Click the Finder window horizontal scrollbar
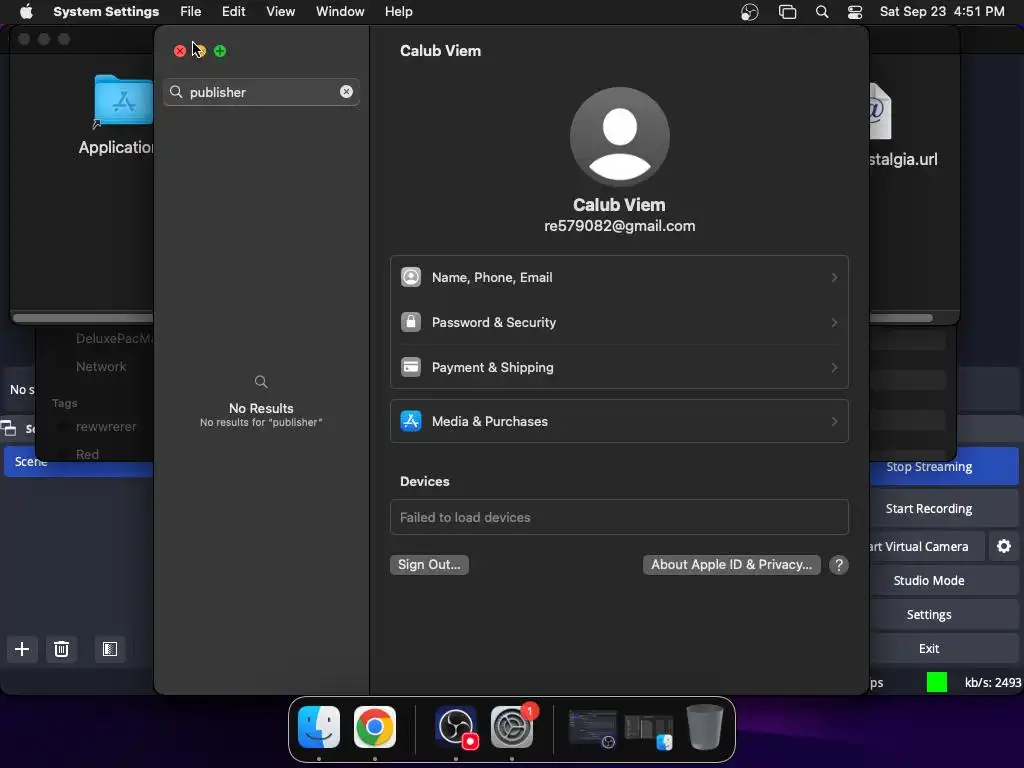The image size is (1024, 768). [83, 318]
